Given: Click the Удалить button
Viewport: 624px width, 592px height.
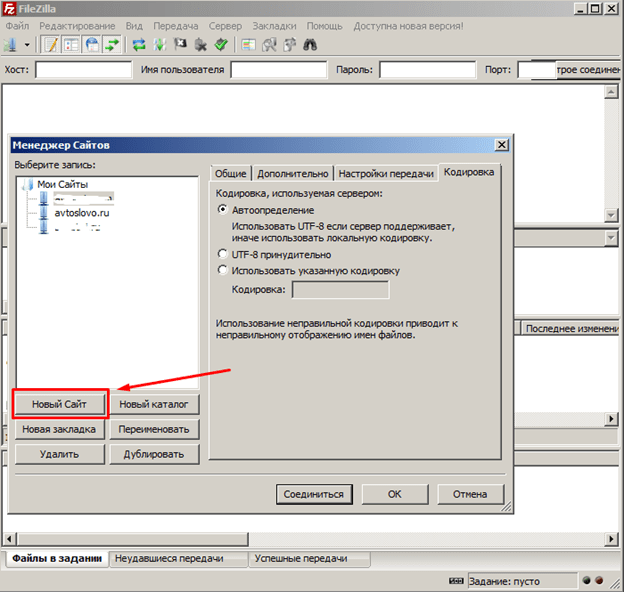Looking at the screenshot, I should pyautogui.click(x=60, y=454).
